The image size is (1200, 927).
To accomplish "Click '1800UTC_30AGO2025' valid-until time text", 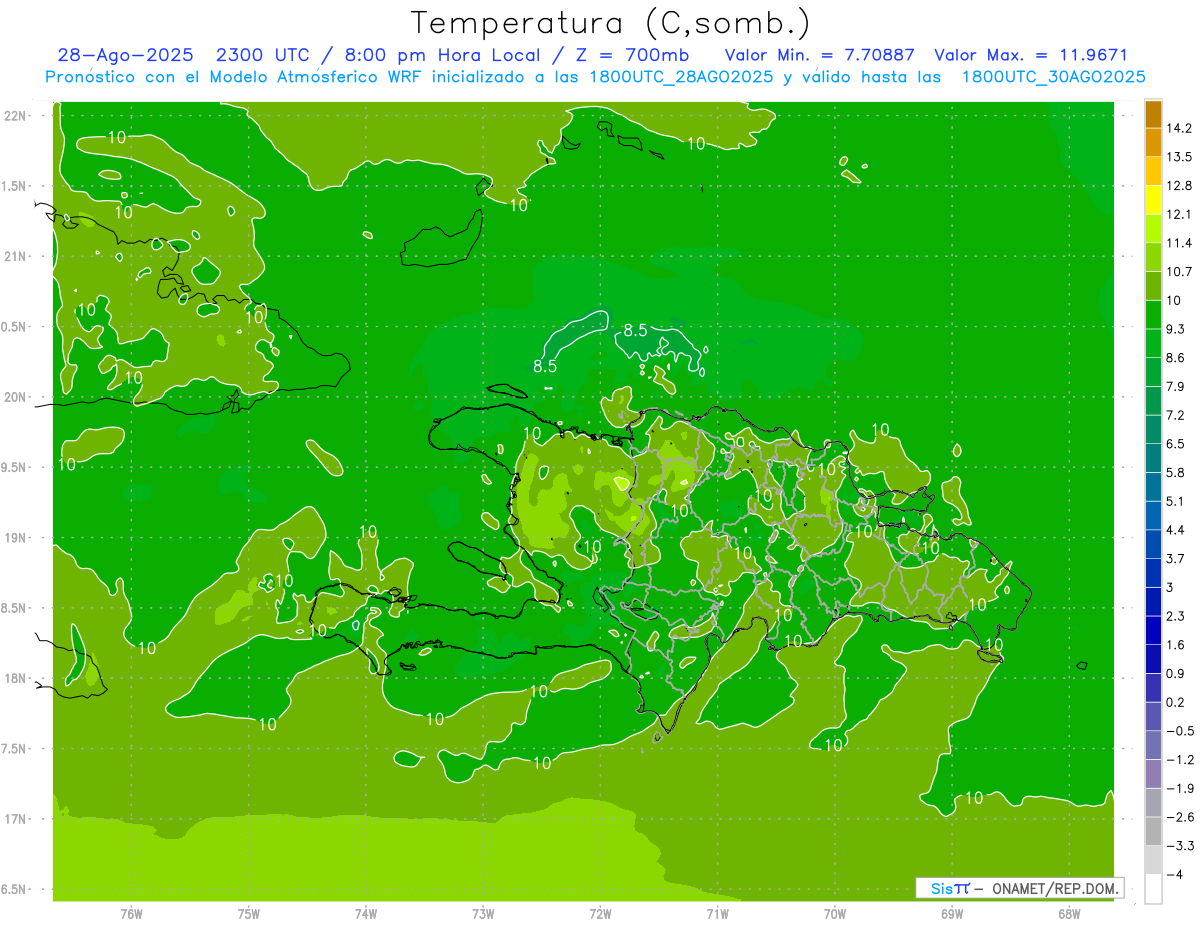I will [x=1053, y=77].
